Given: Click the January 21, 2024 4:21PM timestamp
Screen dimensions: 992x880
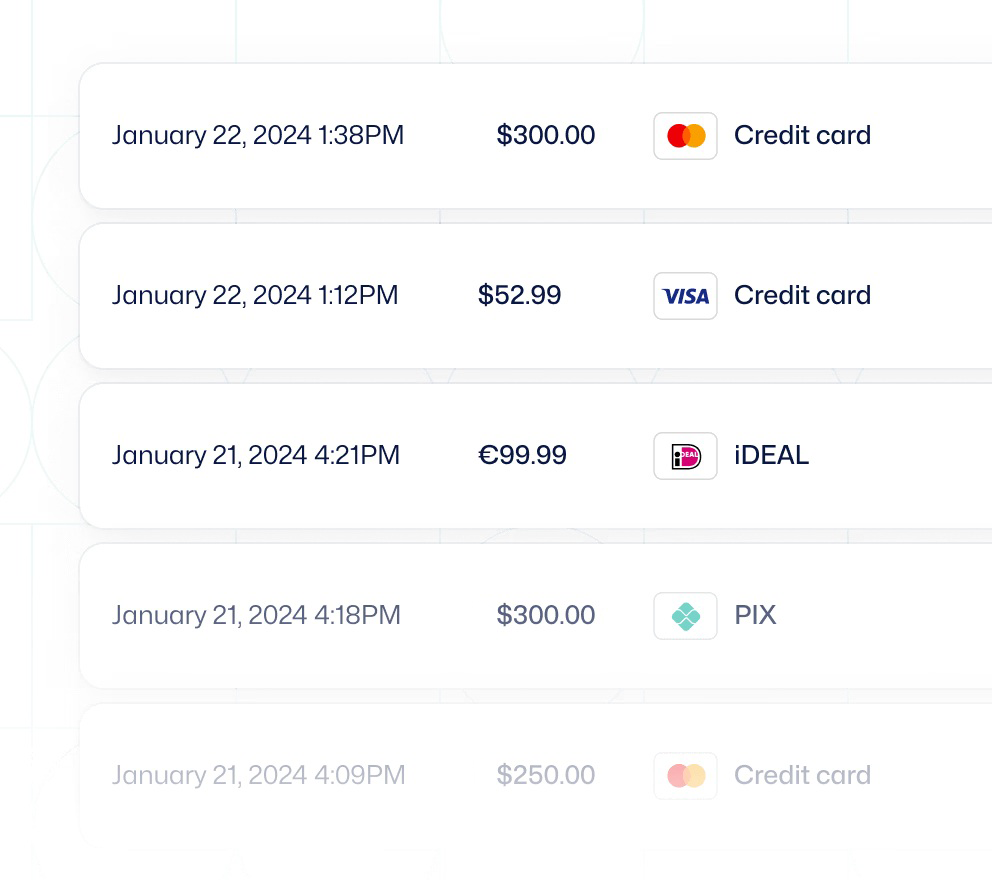Looking at the screenshot, I should coord(256,456).
